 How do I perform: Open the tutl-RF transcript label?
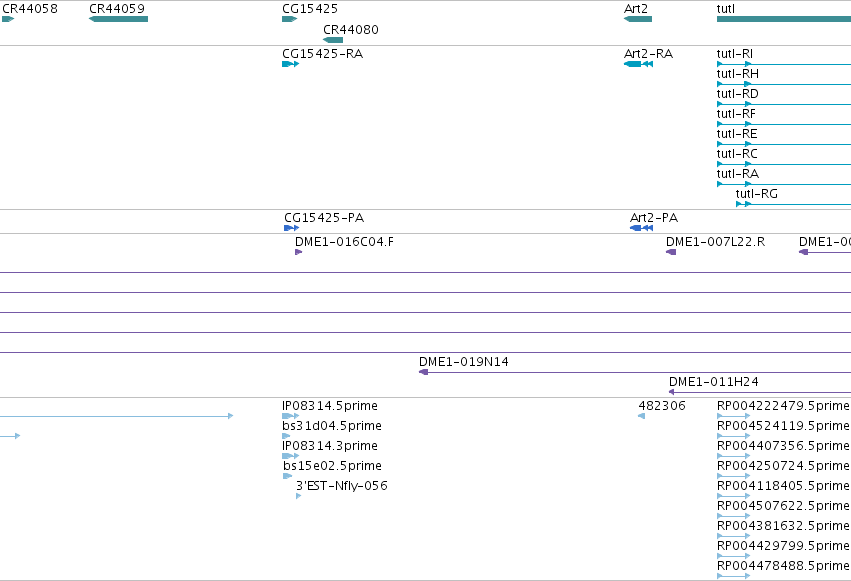tap(736, 114)
